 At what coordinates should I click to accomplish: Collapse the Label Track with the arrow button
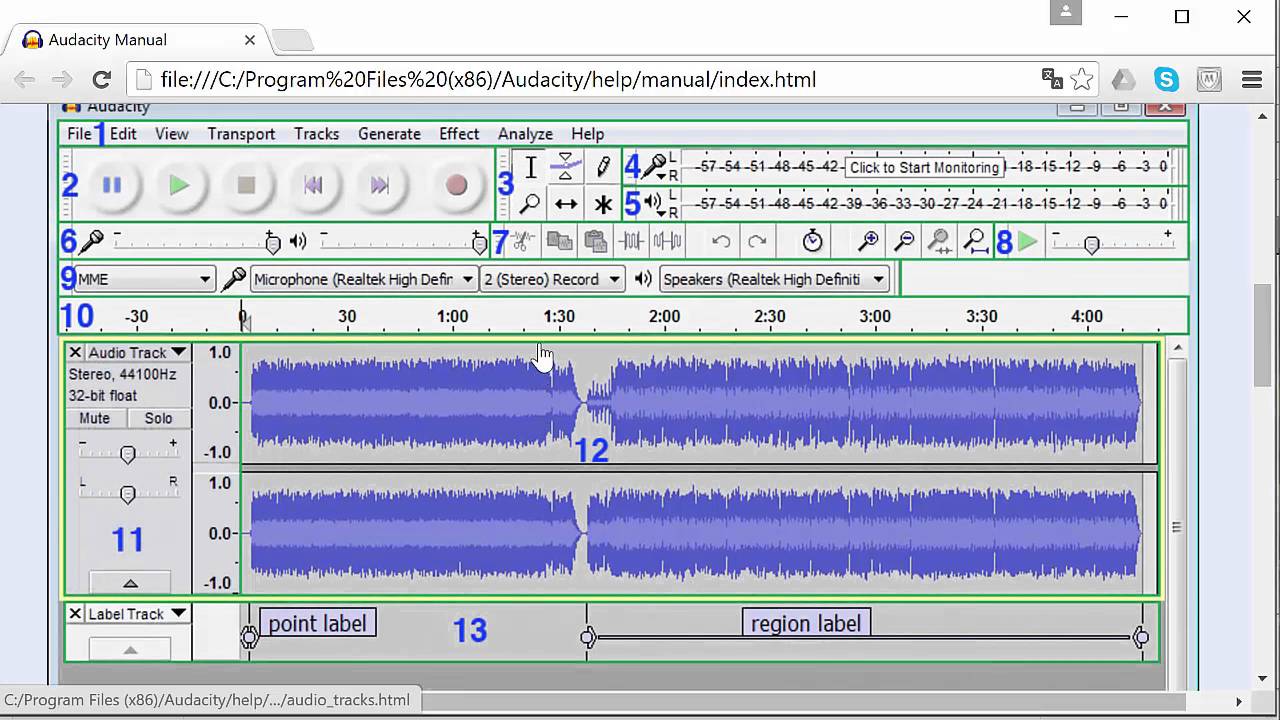pos(130,649)
